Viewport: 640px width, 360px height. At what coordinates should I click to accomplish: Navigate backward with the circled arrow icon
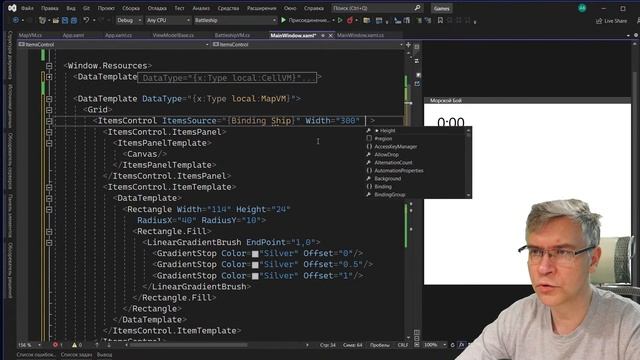16,20
